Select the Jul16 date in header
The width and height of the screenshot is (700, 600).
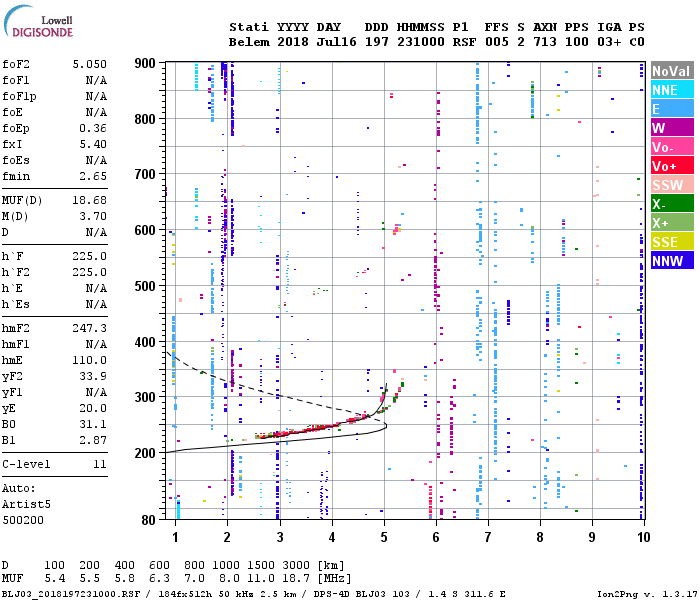click(336, 42)
